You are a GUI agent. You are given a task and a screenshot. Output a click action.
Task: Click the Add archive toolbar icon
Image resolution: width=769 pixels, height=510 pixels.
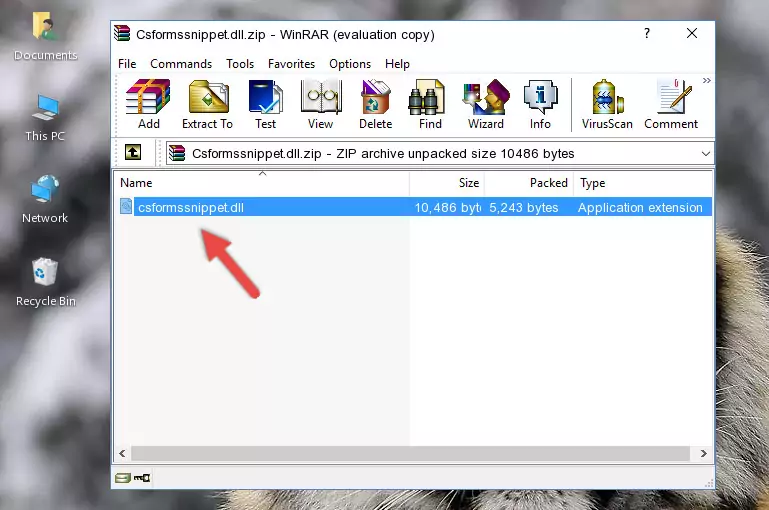pos(148,104)
